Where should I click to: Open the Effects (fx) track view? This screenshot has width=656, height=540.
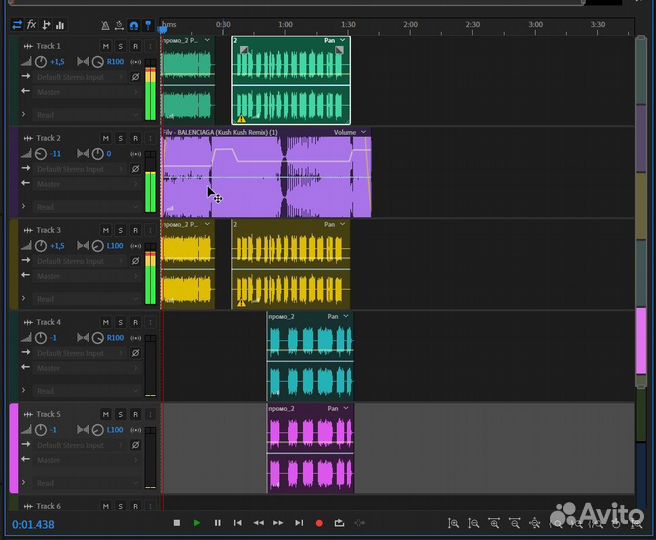(31, 24)
